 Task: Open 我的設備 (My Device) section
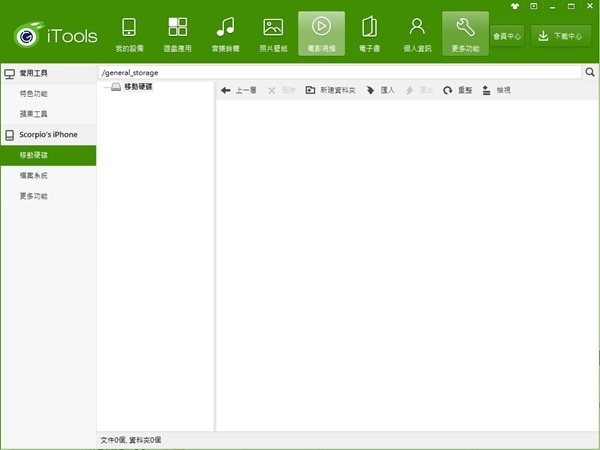(x=129, y=34)
